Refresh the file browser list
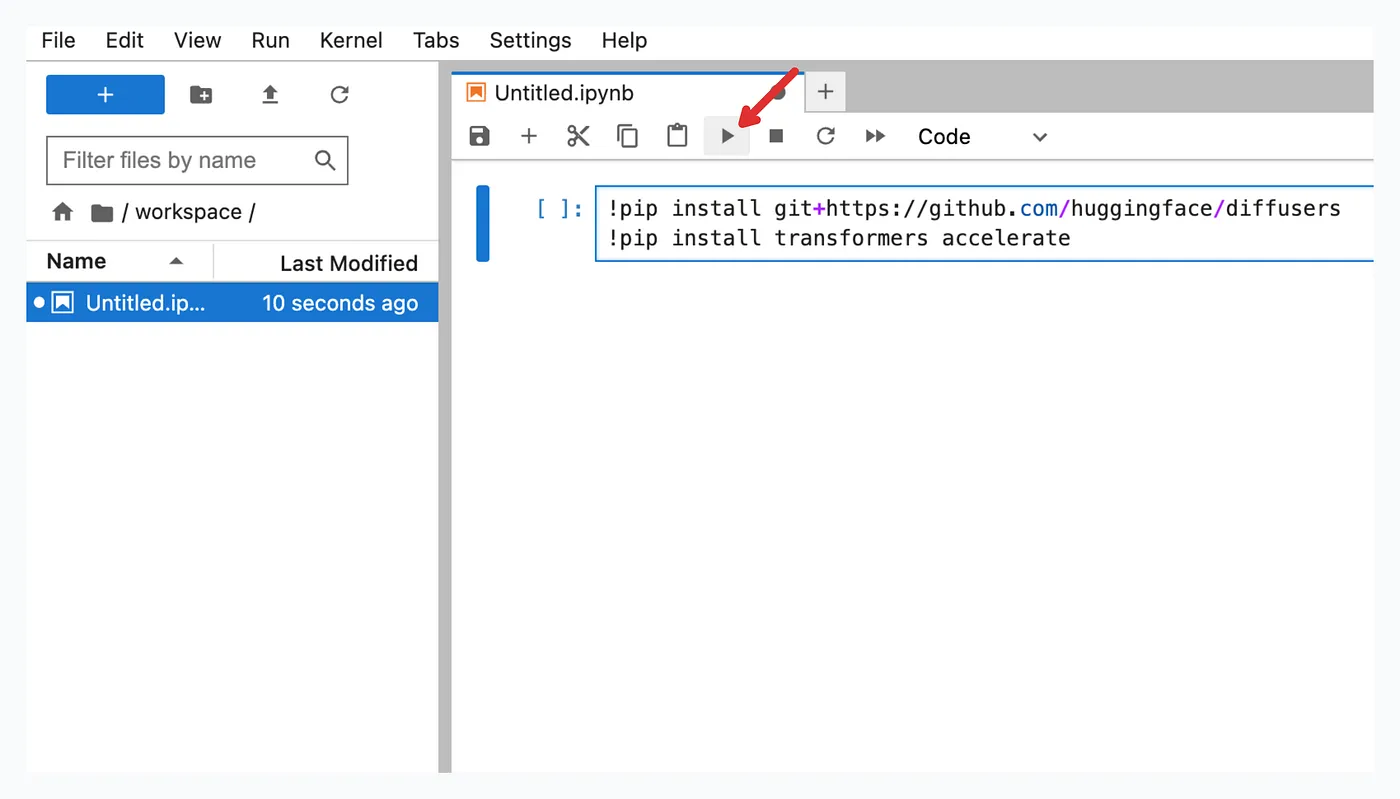 click(340, 95)
